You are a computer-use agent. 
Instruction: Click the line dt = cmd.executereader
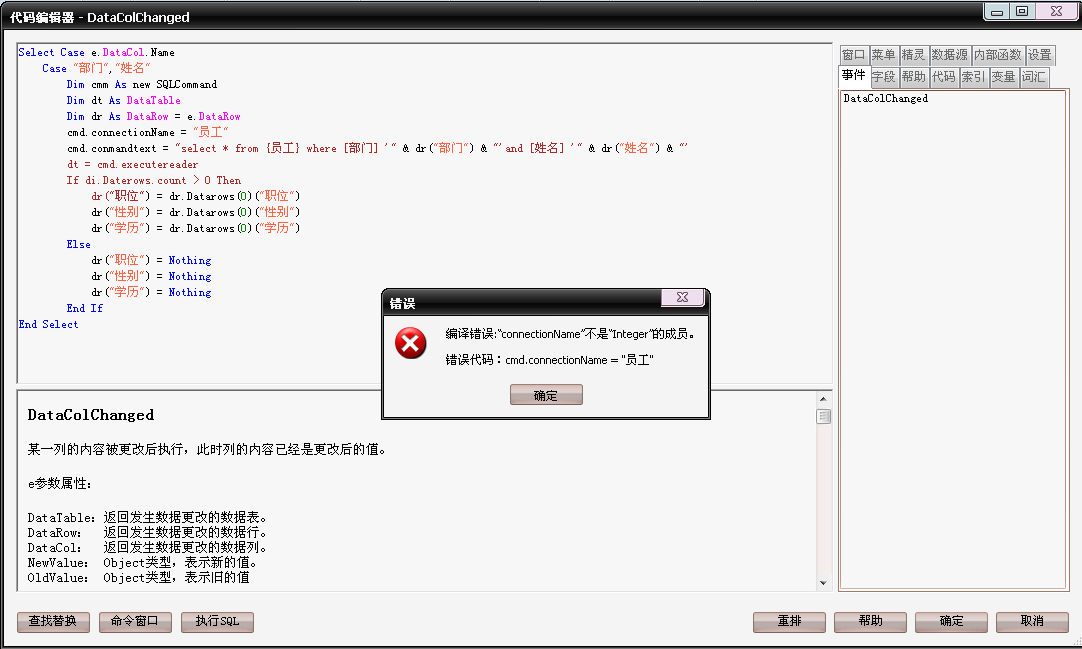click(132, 164)
